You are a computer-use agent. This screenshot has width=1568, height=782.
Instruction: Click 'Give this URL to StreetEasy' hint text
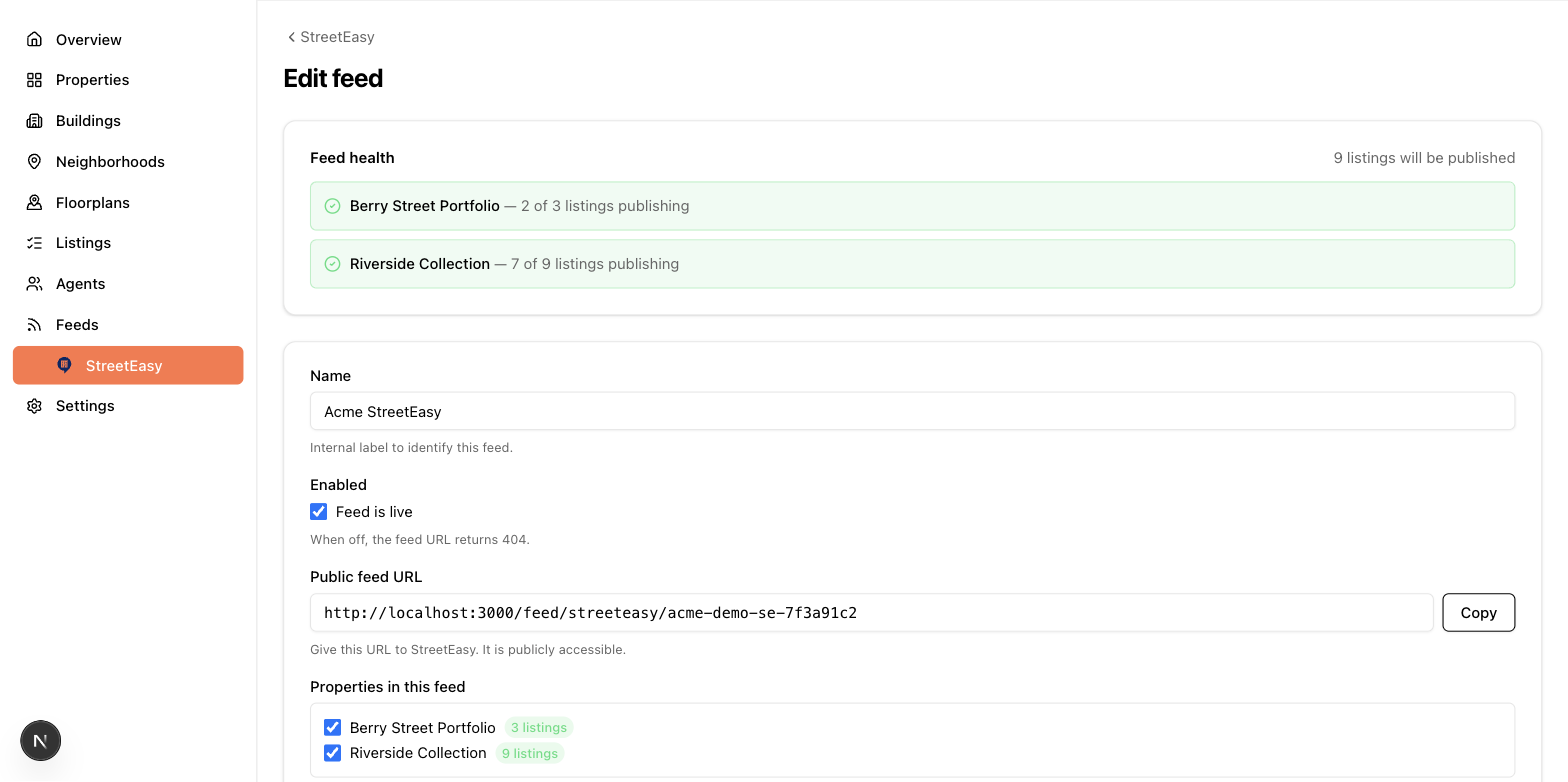(468, 650)
